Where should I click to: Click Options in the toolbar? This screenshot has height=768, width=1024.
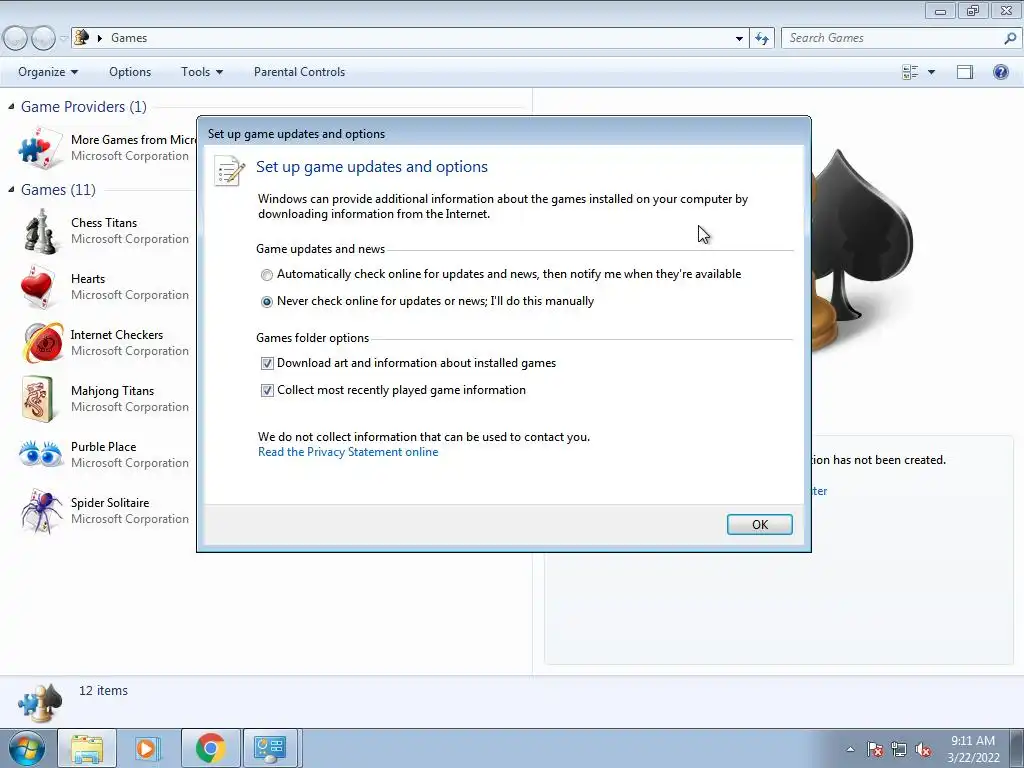pos(130,72)
